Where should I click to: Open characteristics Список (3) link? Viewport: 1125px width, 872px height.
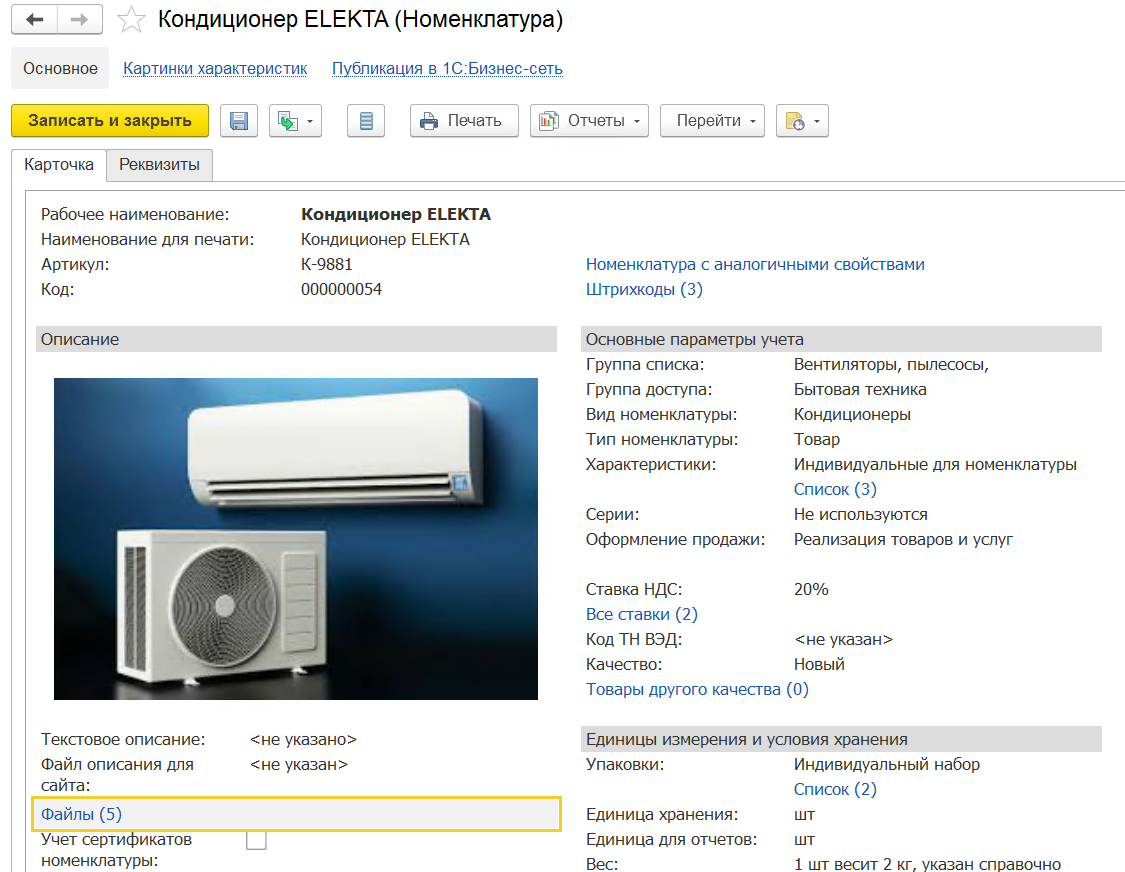[835, 489]
